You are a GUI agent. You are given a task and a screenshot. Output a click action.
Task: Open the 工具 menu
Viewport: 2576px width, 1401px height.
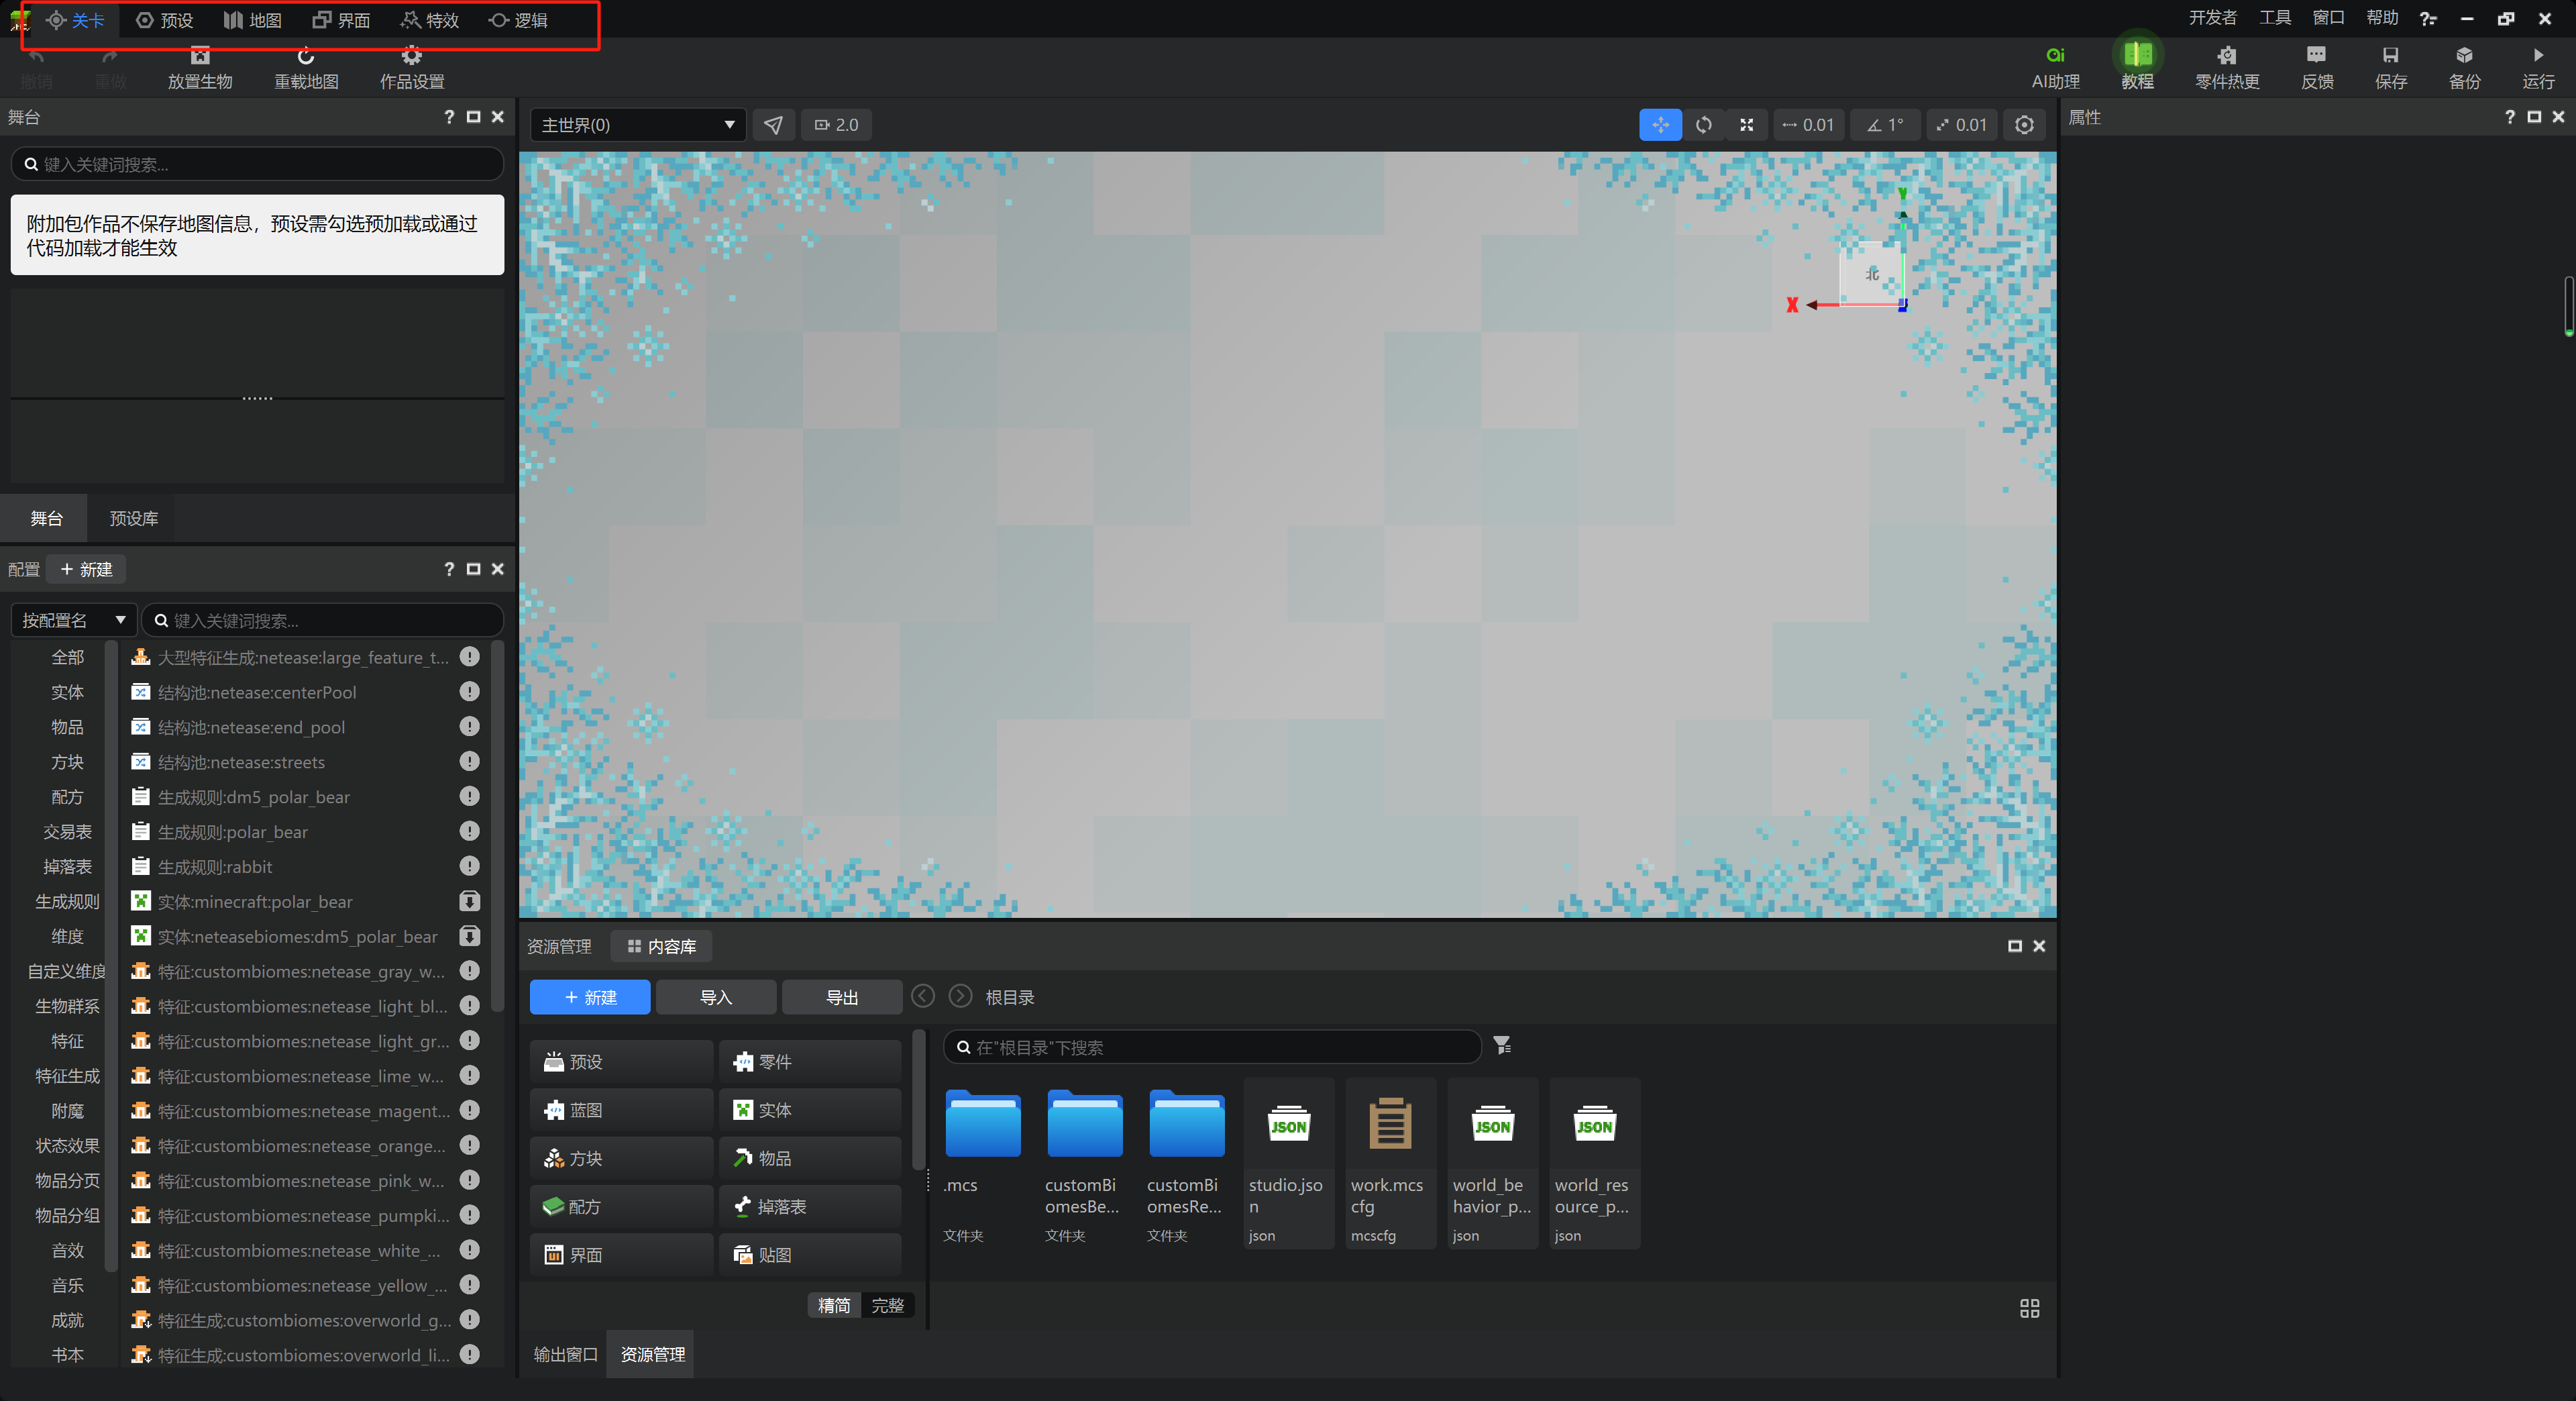[2275, 18]
